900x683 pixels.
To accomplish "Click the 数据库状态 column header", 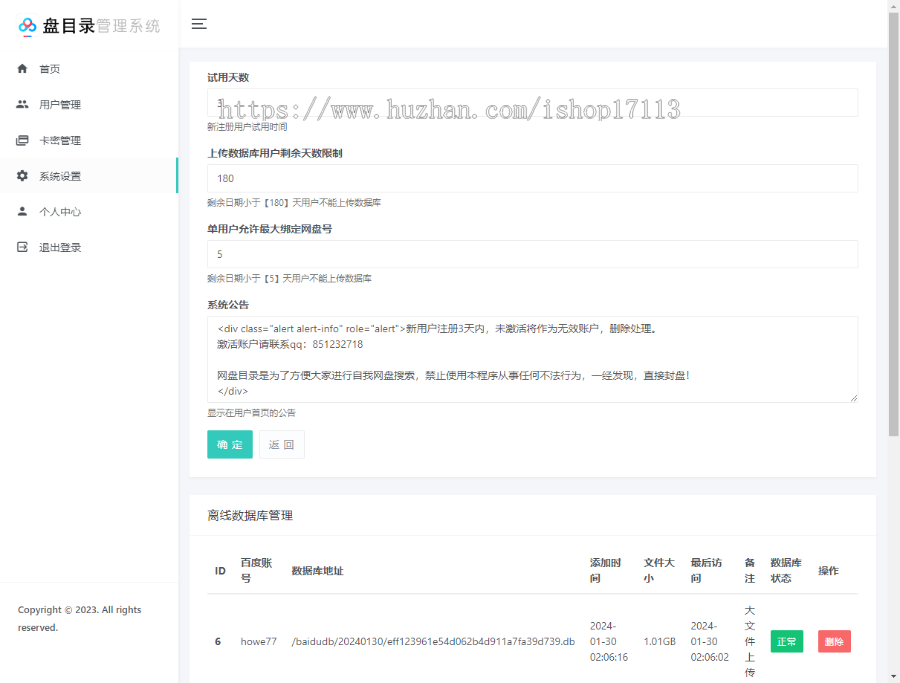I will click(786, 571).
